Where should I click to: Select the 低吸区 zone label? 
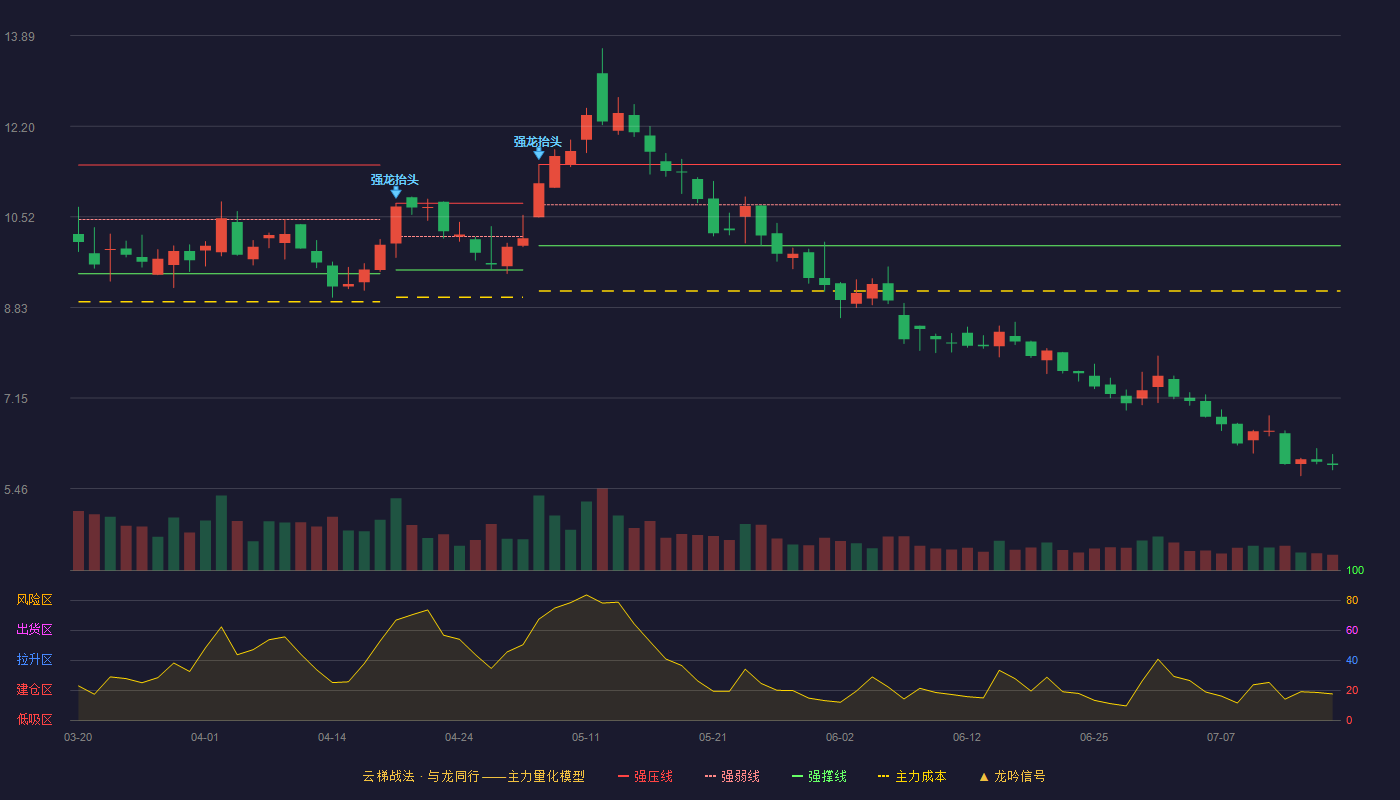[x=34, y=719]
